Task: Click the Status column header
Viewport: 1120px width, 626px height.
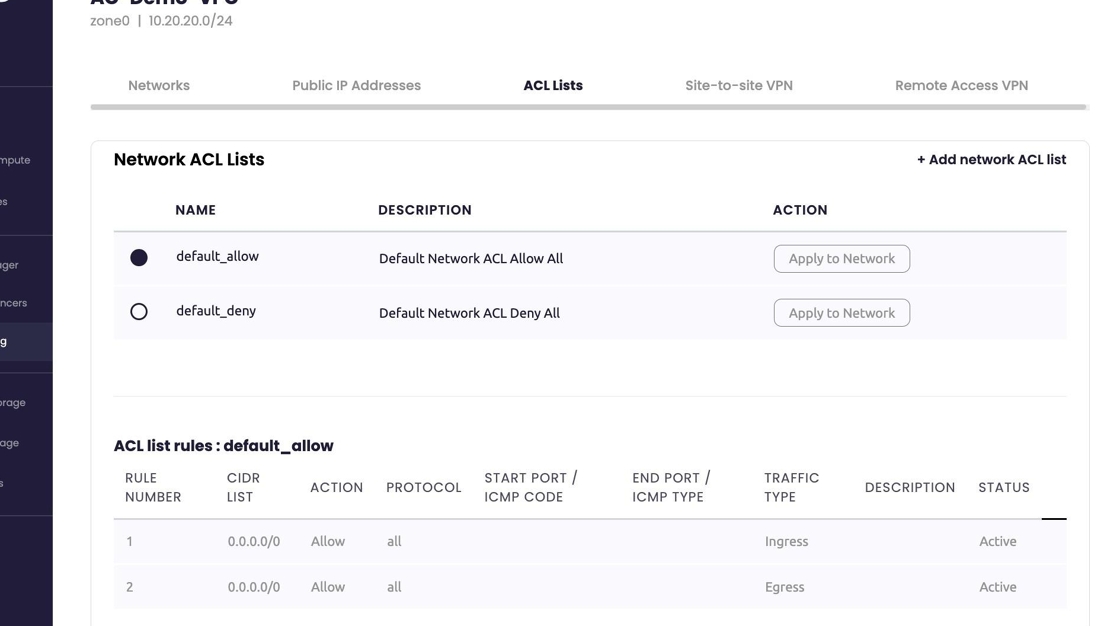Action: pyautogui.click(x=1003, y=487)
